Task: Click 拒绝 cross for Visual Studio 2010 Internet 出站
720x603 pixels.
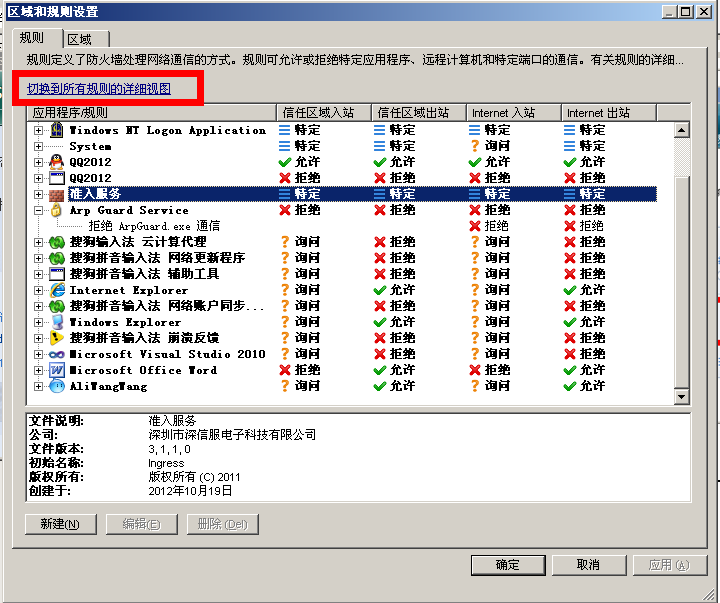Action: tap(570, 354)
